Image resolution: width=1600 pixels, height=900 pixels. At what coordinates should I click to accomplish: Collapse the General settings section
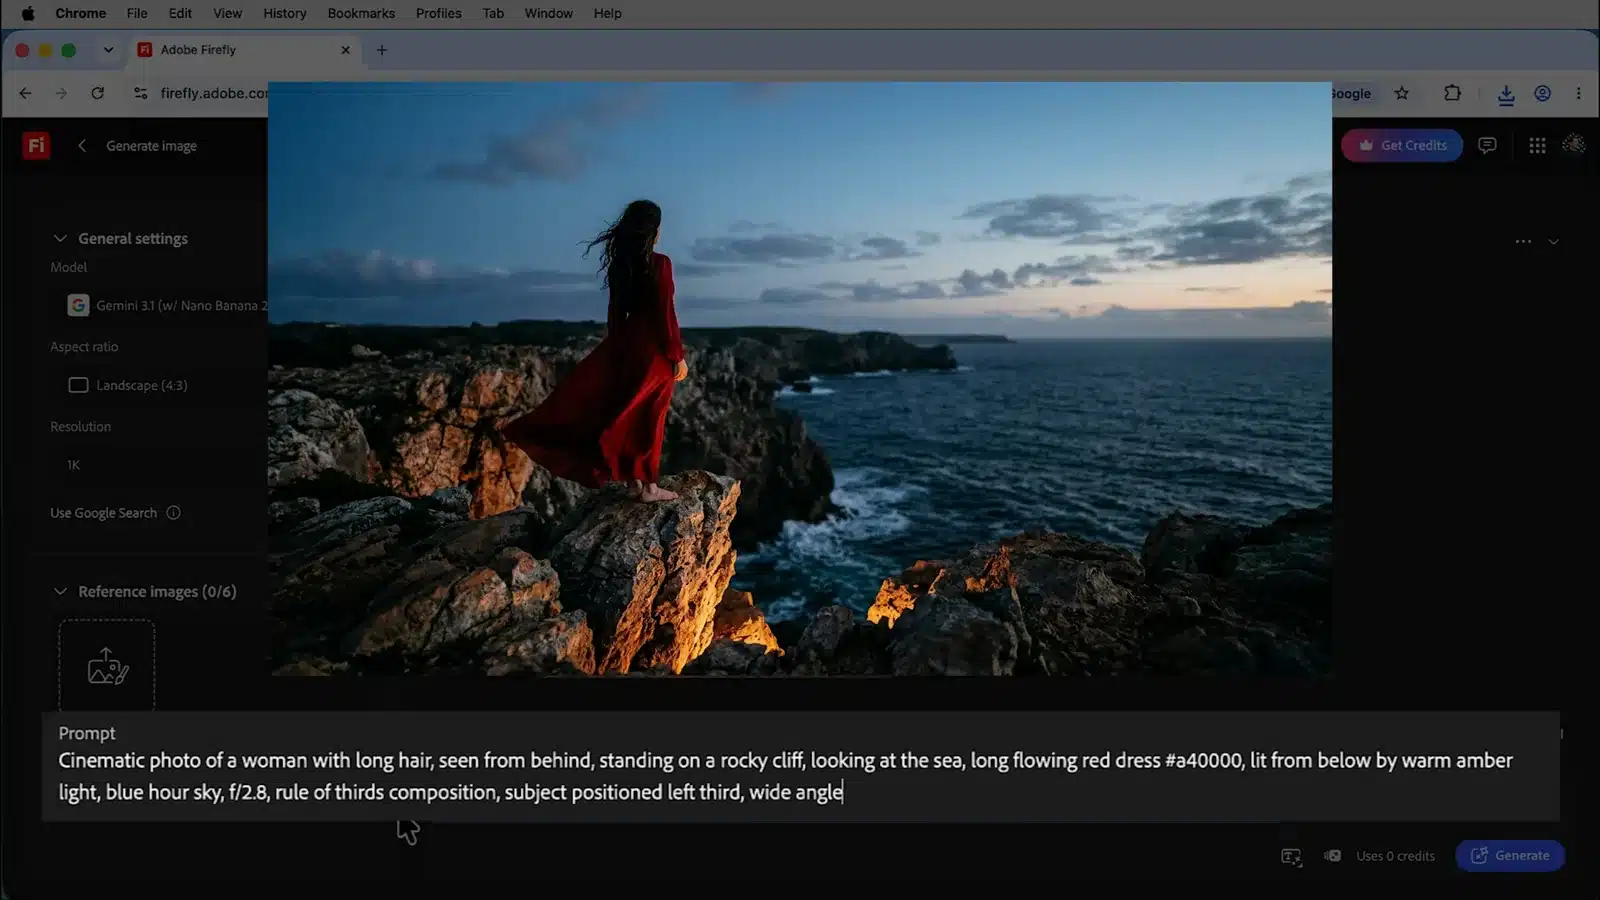coord(60,238)
